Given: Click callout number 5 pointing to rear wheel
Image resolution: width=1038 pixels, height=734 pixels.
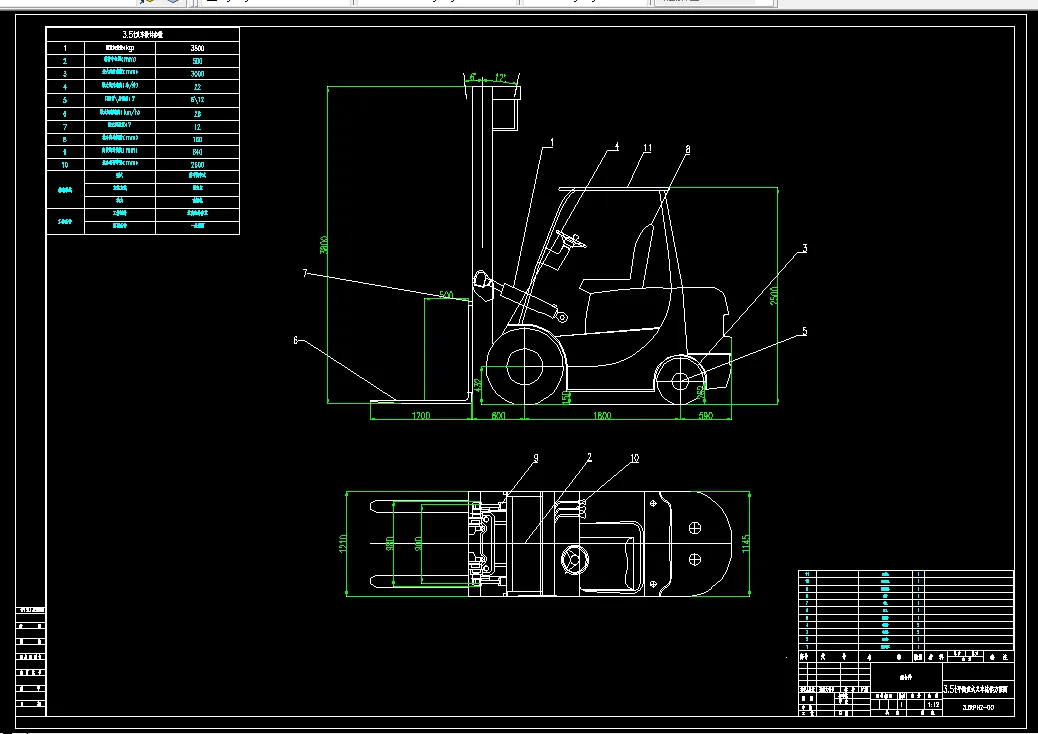Looking at the screenshot, I should 805,332.
